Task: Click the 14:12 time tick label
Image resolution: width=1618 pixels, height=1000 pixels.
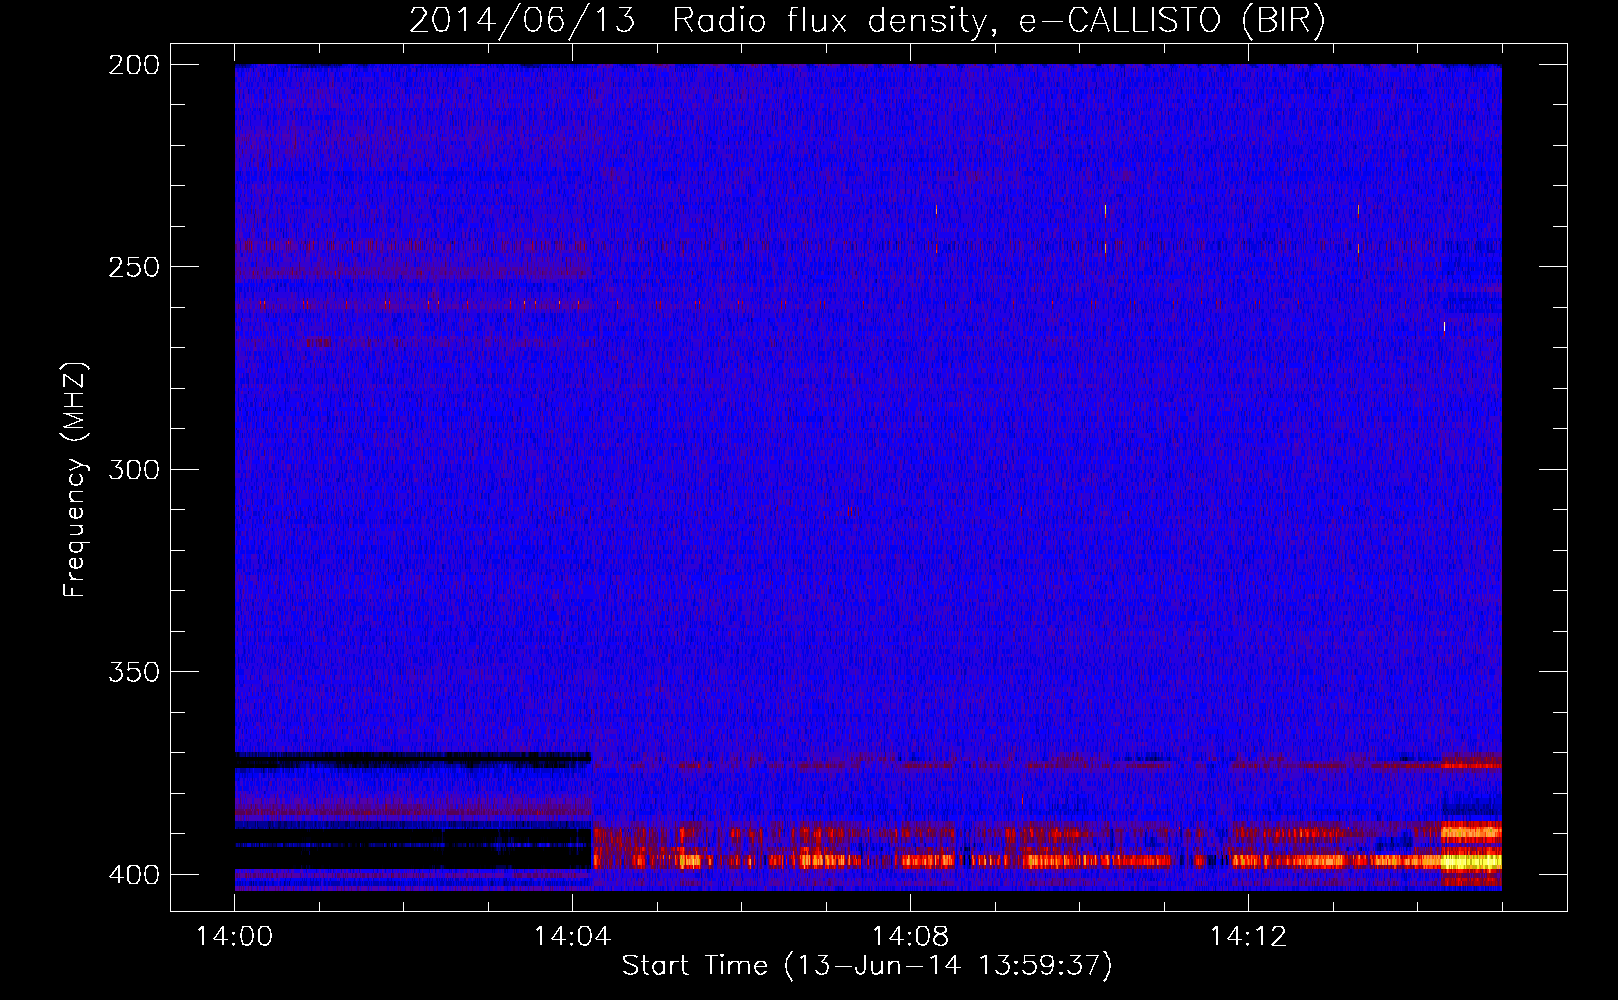Action: pyautogui.click(x=1248, y=937)
